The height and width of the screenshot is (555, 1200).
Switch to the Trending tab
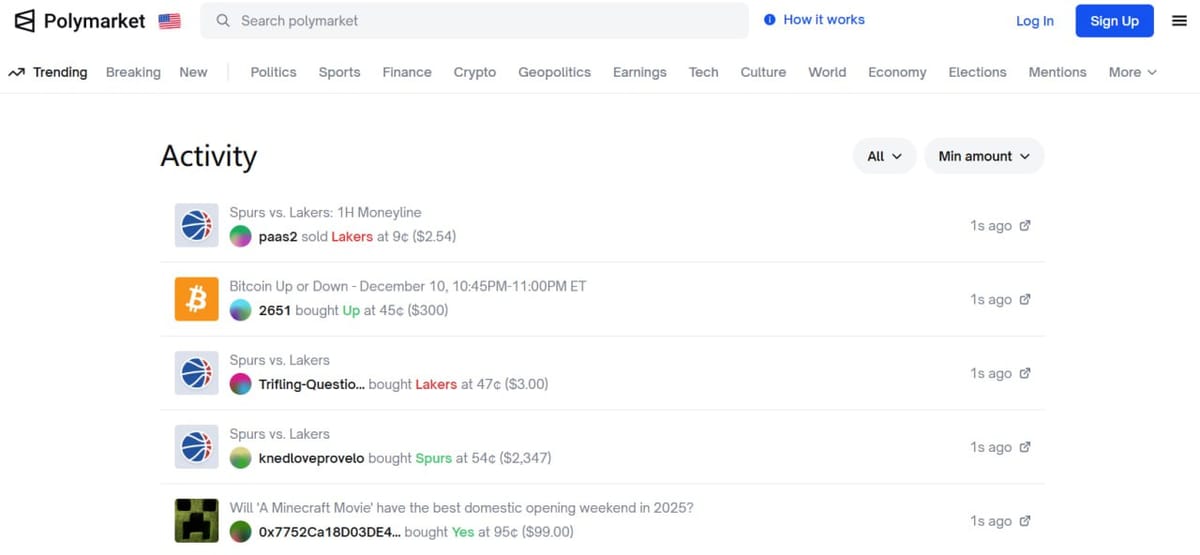(x=48, y=72)
